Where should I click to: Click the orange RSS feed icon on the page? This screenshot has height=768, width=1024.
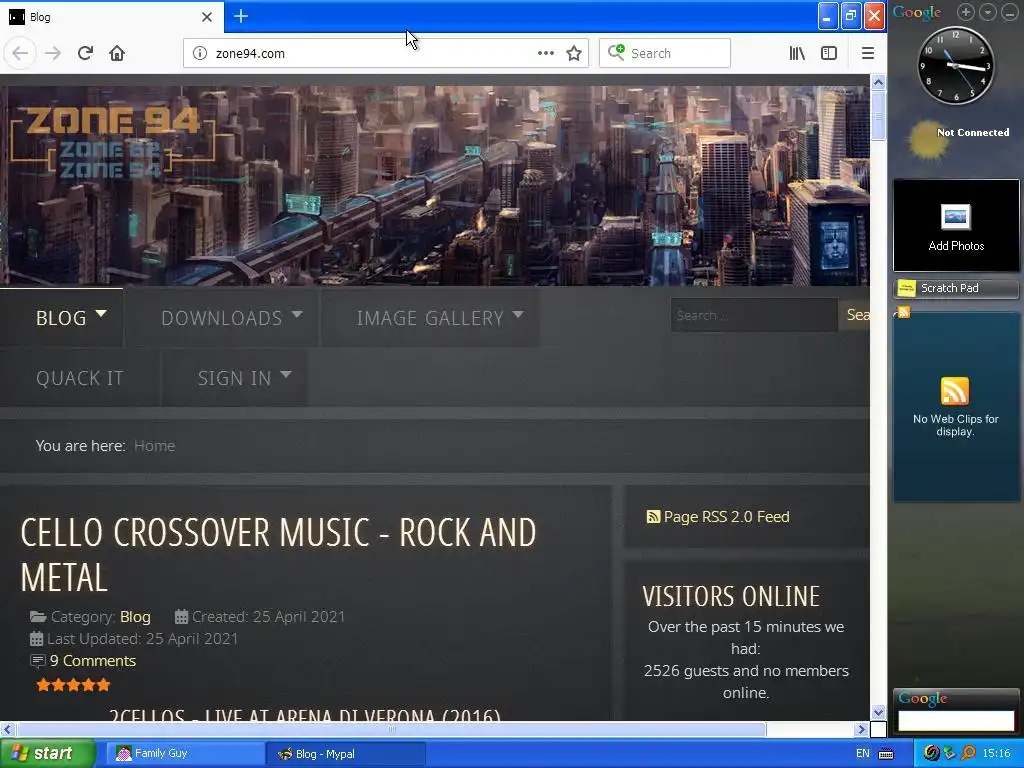coord(653,517)
